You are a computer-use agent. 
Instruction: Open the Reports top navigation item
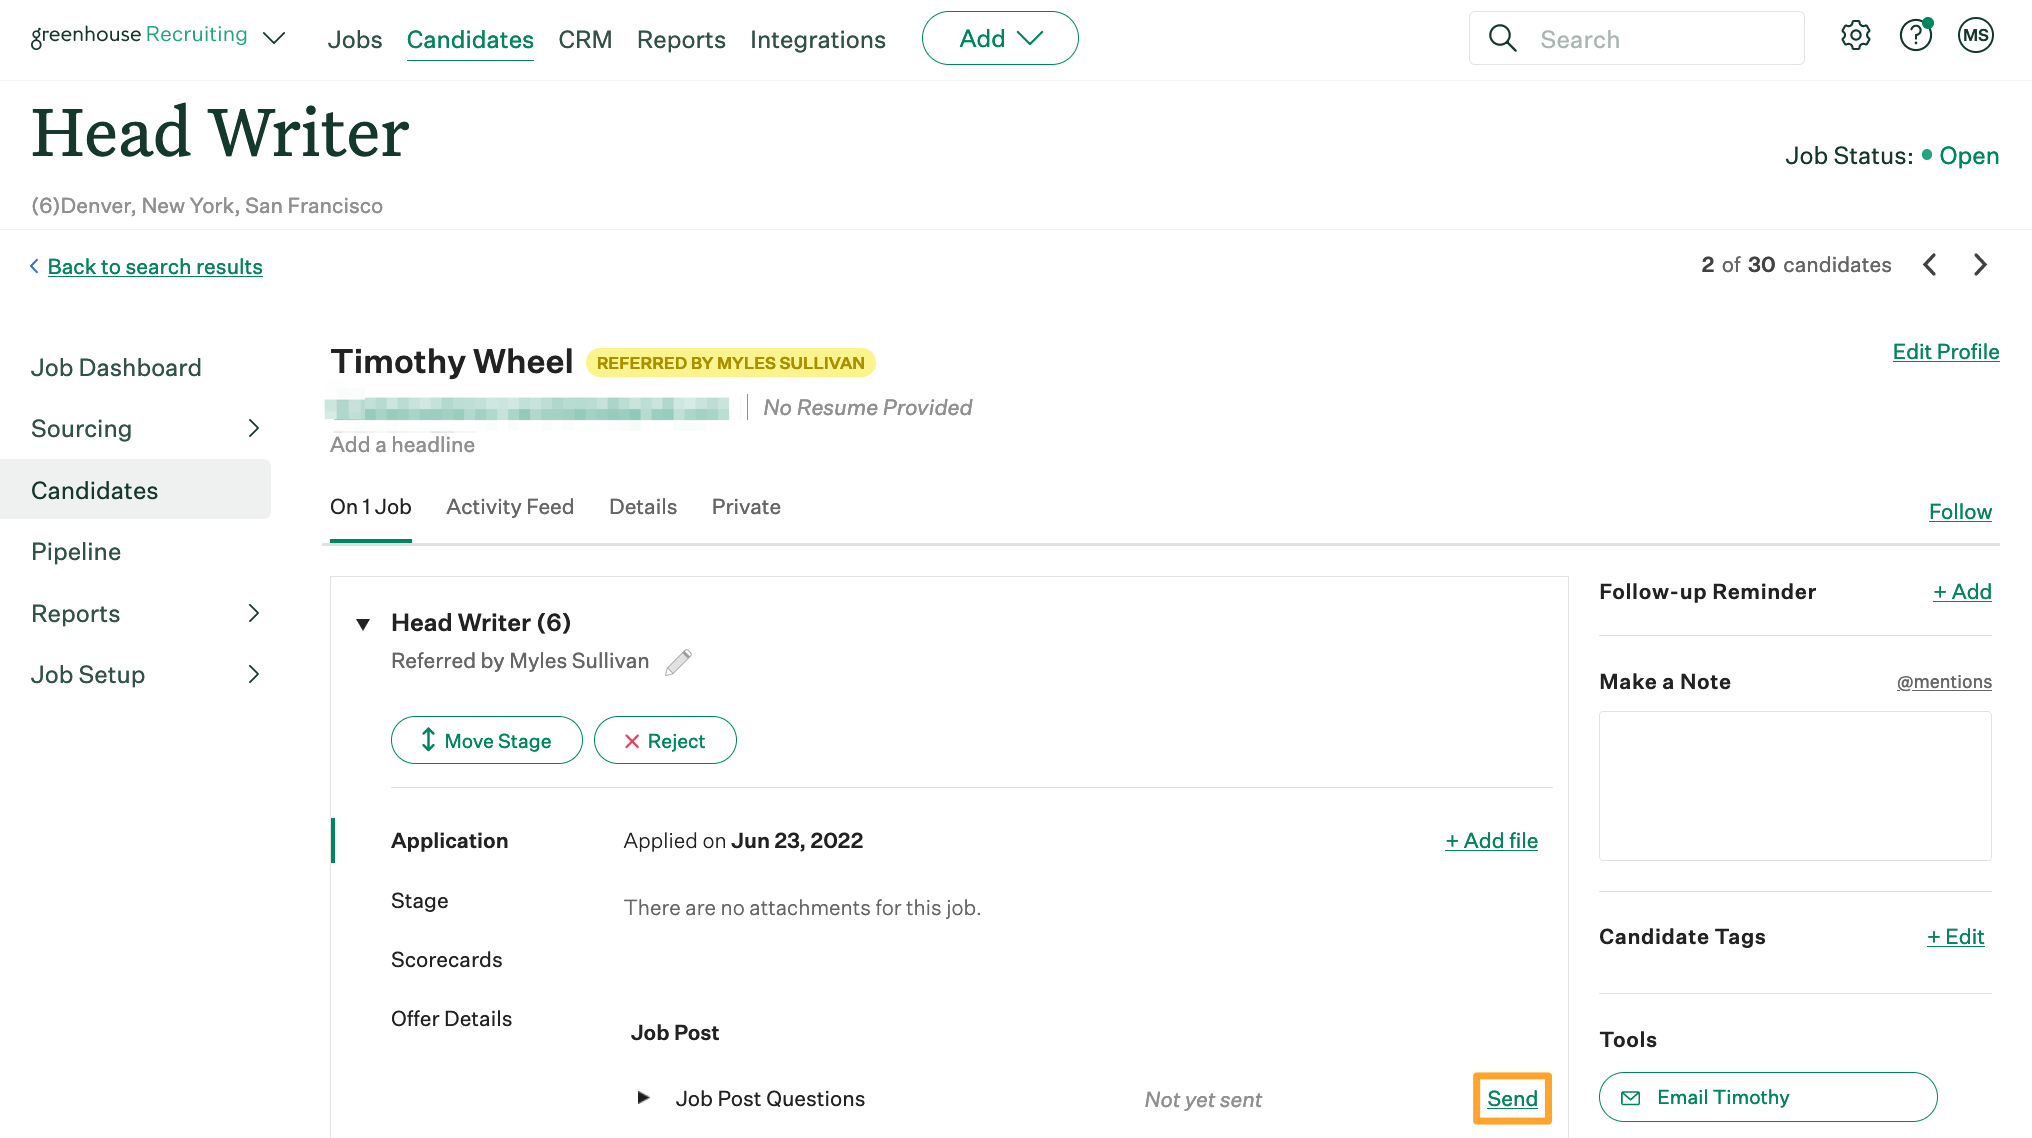pyautogui.click(x=680, y=40)
